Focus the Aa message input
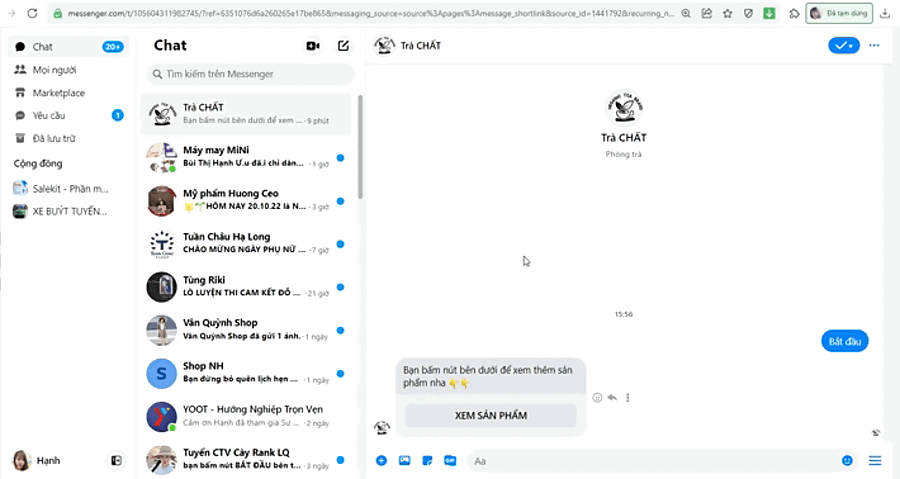Screen dimensions: 900x479 (653, 461)
